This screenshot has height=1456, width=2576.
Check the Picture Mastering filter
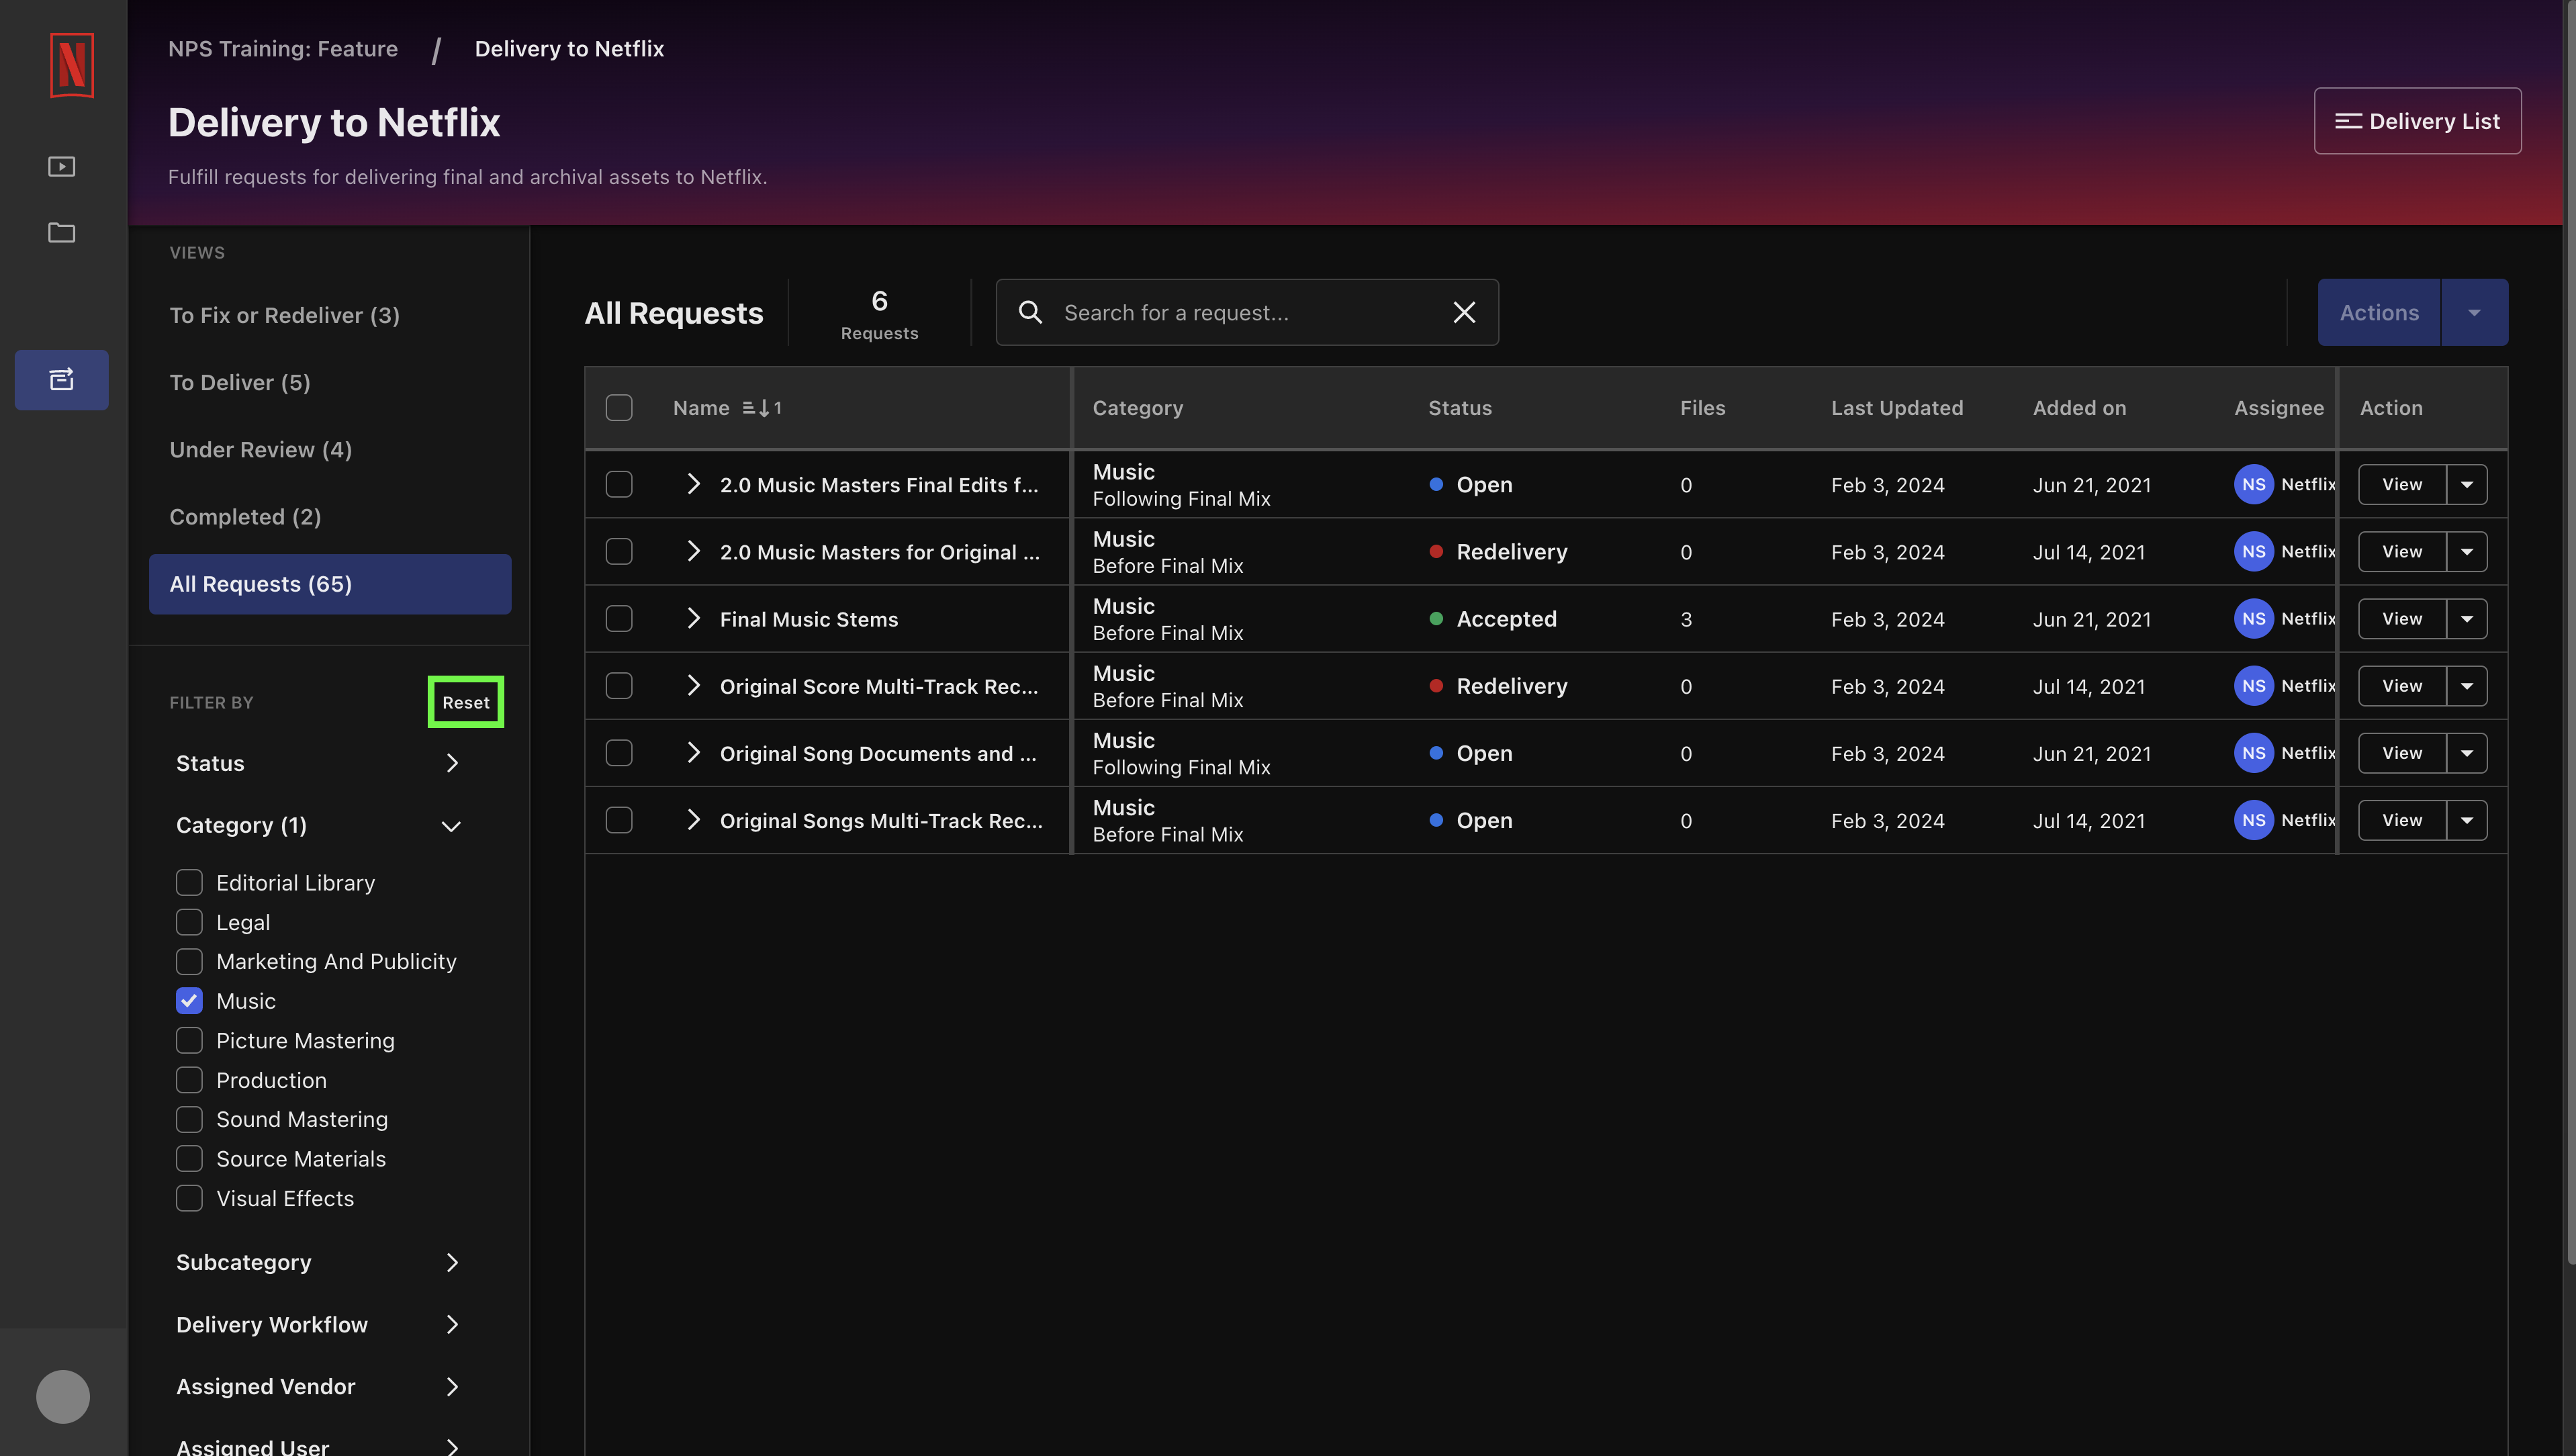[x=189, y=1041]
